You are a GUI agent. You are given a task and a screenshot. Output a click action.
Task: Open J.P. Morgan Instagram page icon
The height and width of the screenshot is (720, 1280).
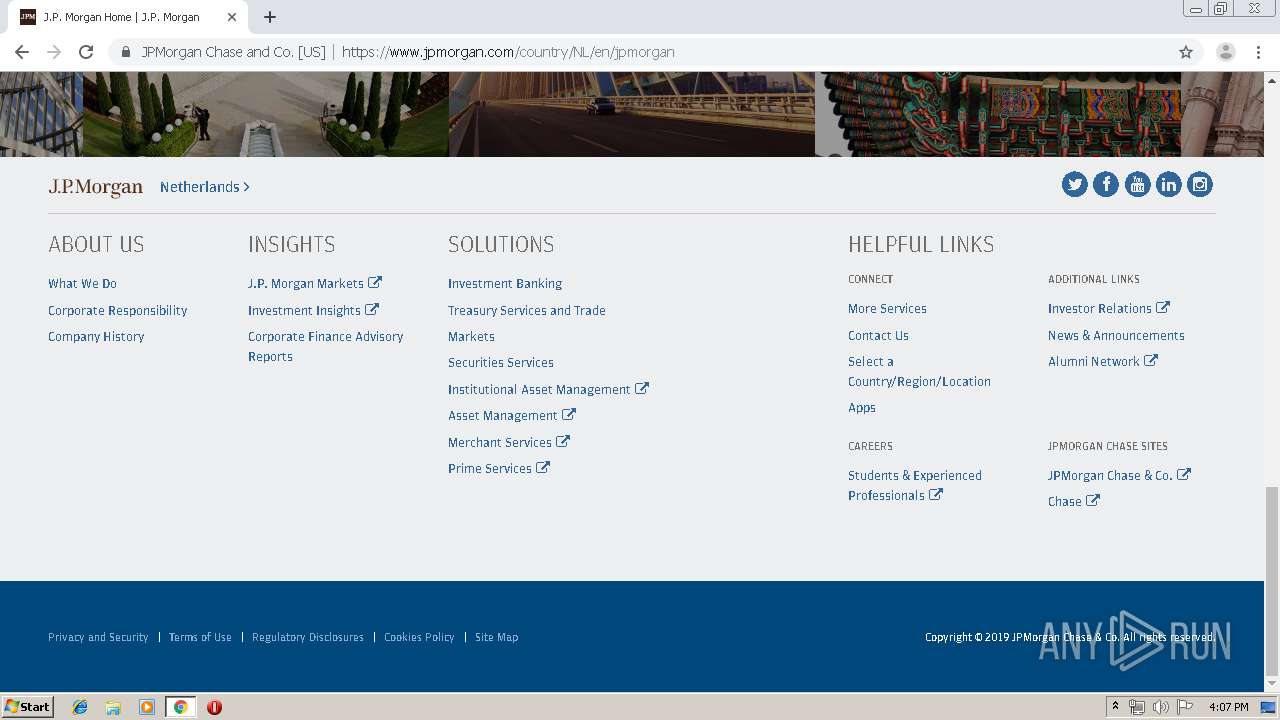pyautogui.click(x=1200, y=184)
